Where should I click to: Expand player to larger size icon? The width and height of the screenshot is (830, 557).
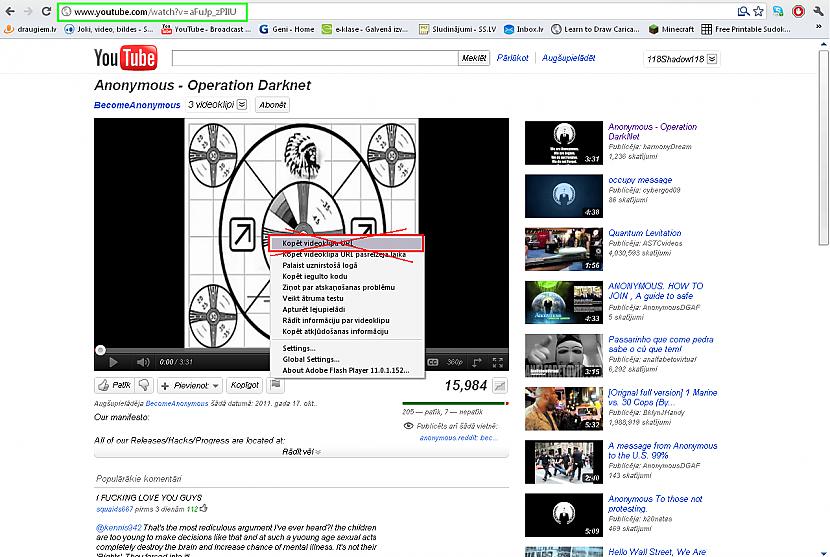click(x=477, y=362)
